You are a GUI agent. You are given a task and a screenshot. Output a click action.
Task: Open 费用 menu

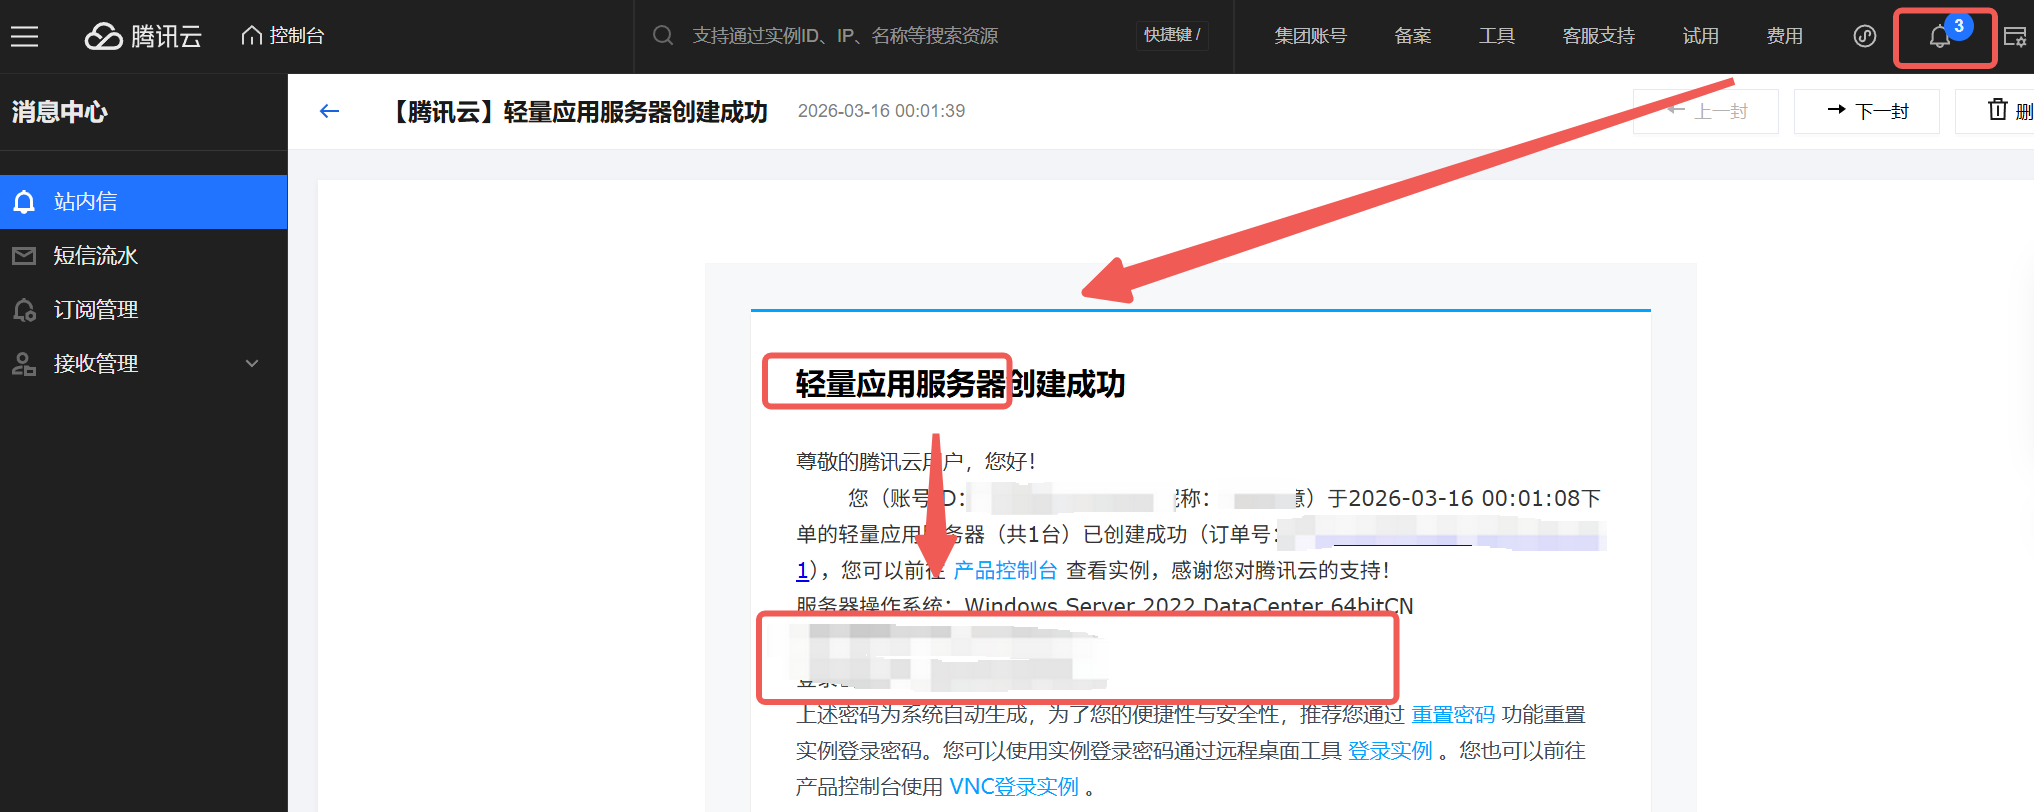[1784, 36]
